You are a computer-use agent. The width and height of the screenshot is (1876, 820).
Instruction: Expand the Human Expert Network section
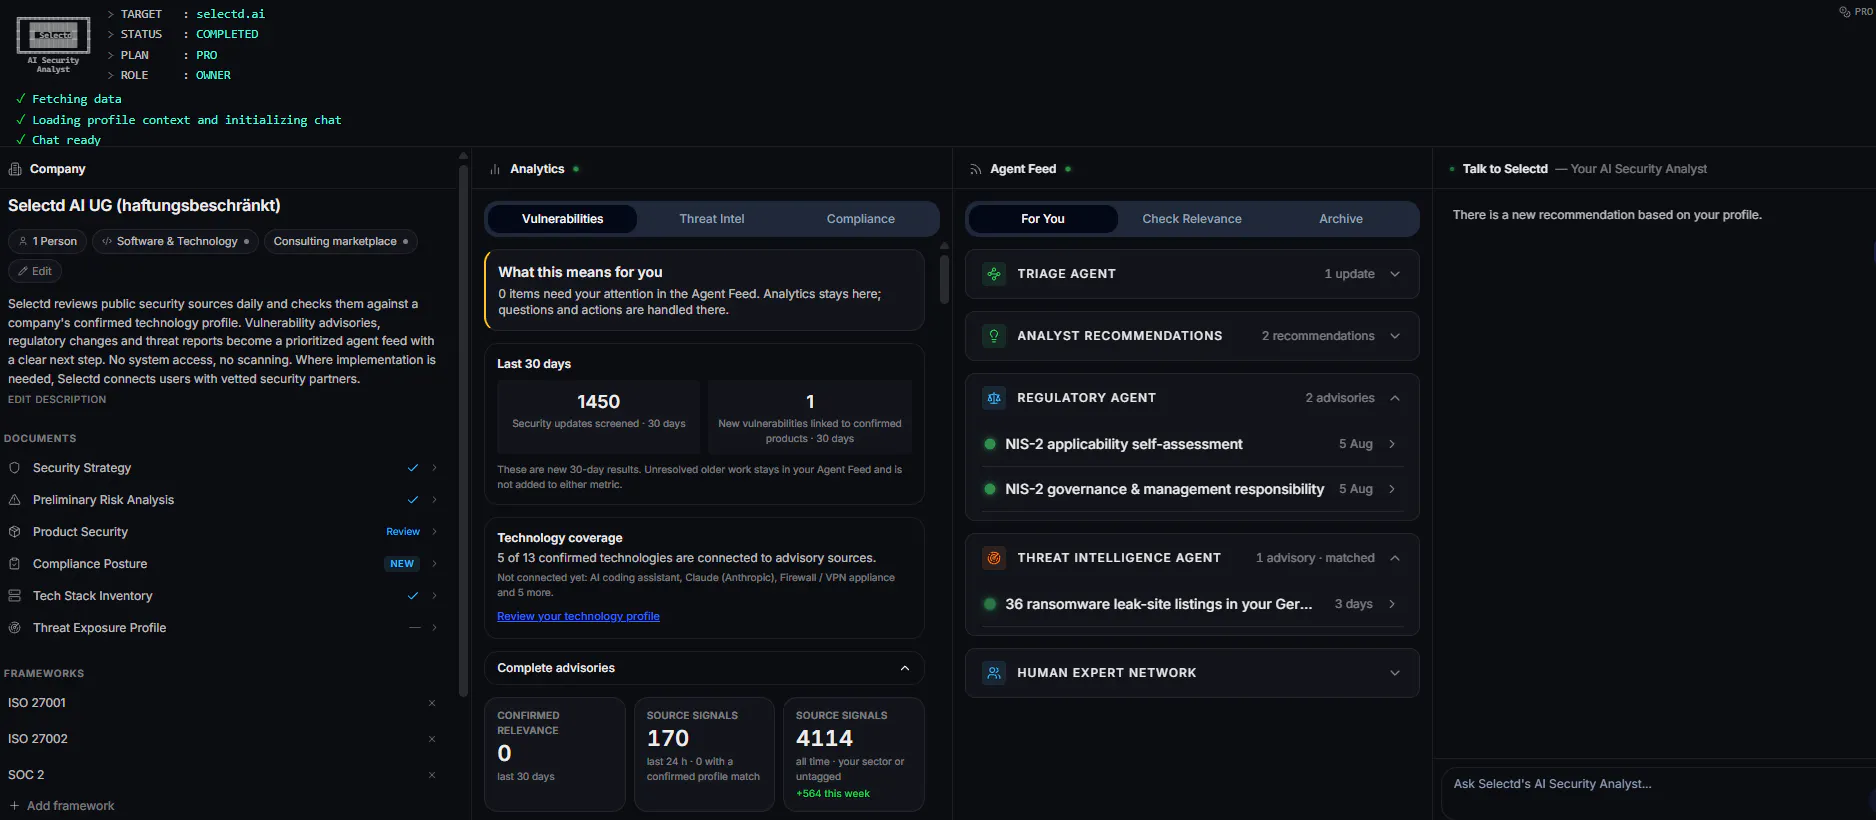tap(1395, 673)
